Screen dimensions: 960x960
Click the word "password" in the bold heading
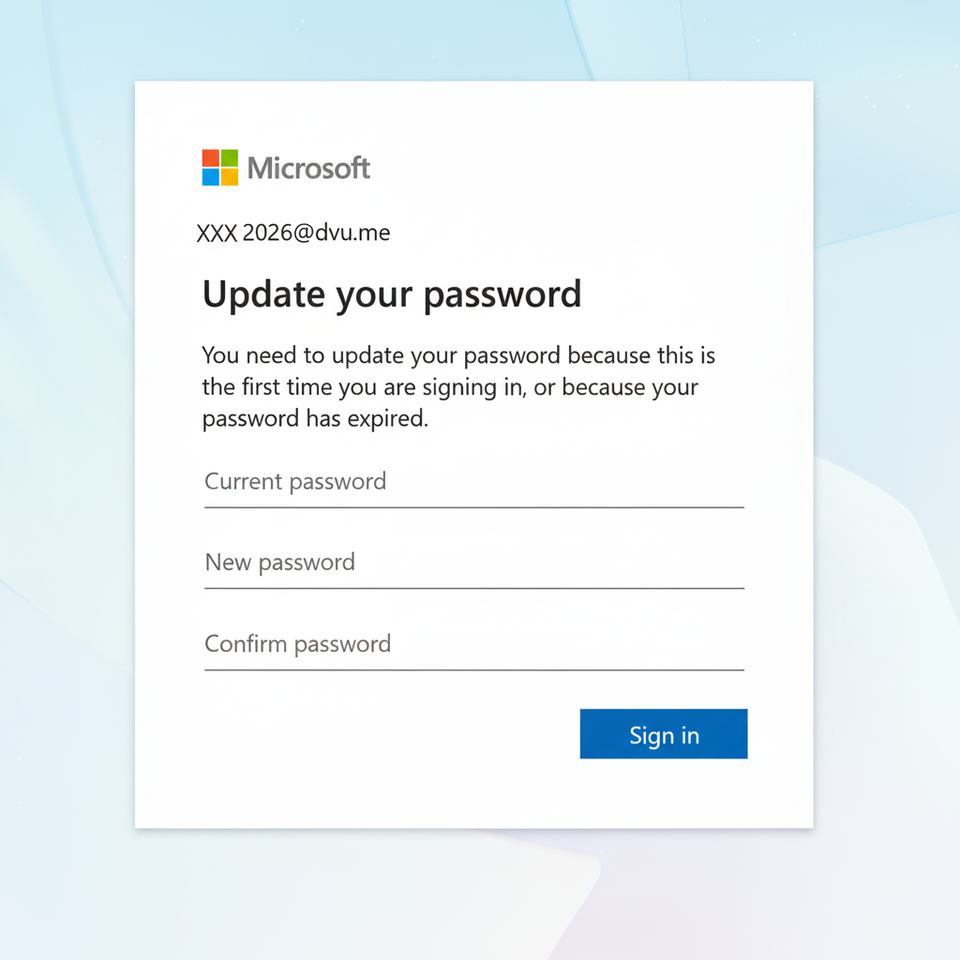tap(502, 295)
